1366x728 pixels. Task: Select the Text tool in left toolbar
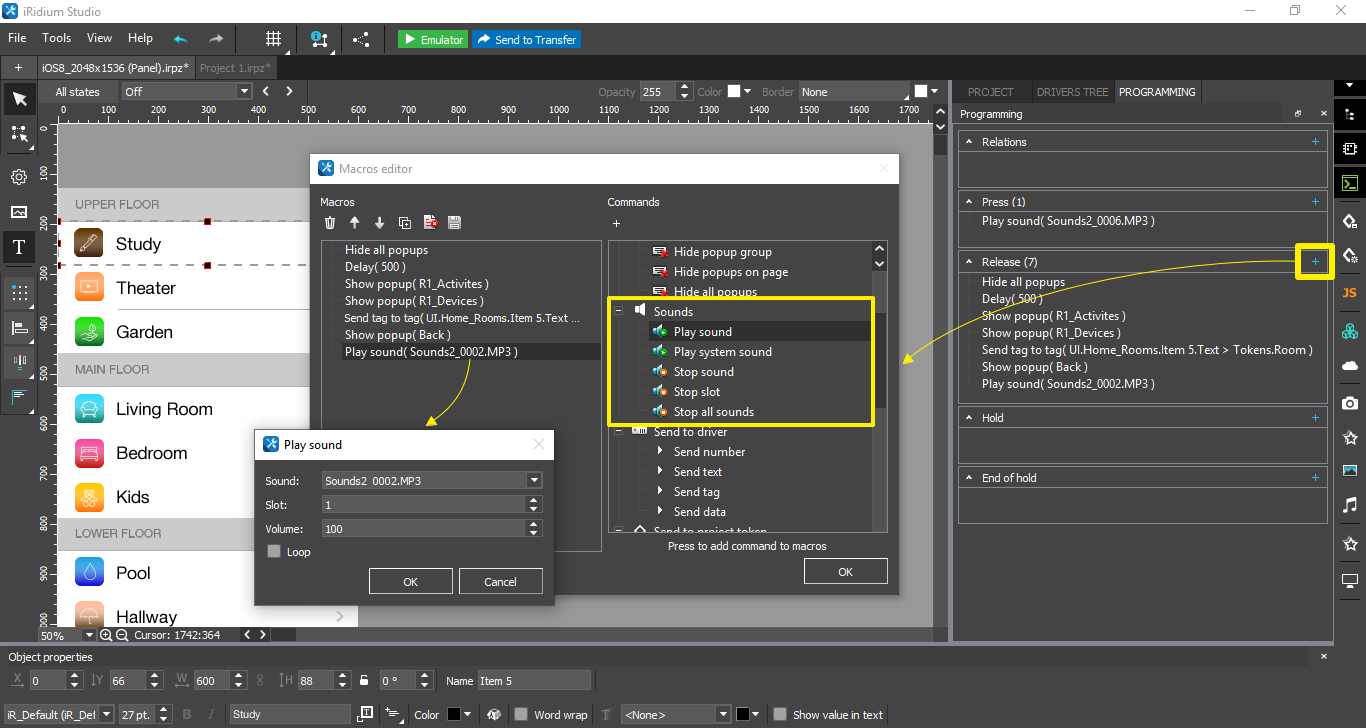(x=19, y=247)
